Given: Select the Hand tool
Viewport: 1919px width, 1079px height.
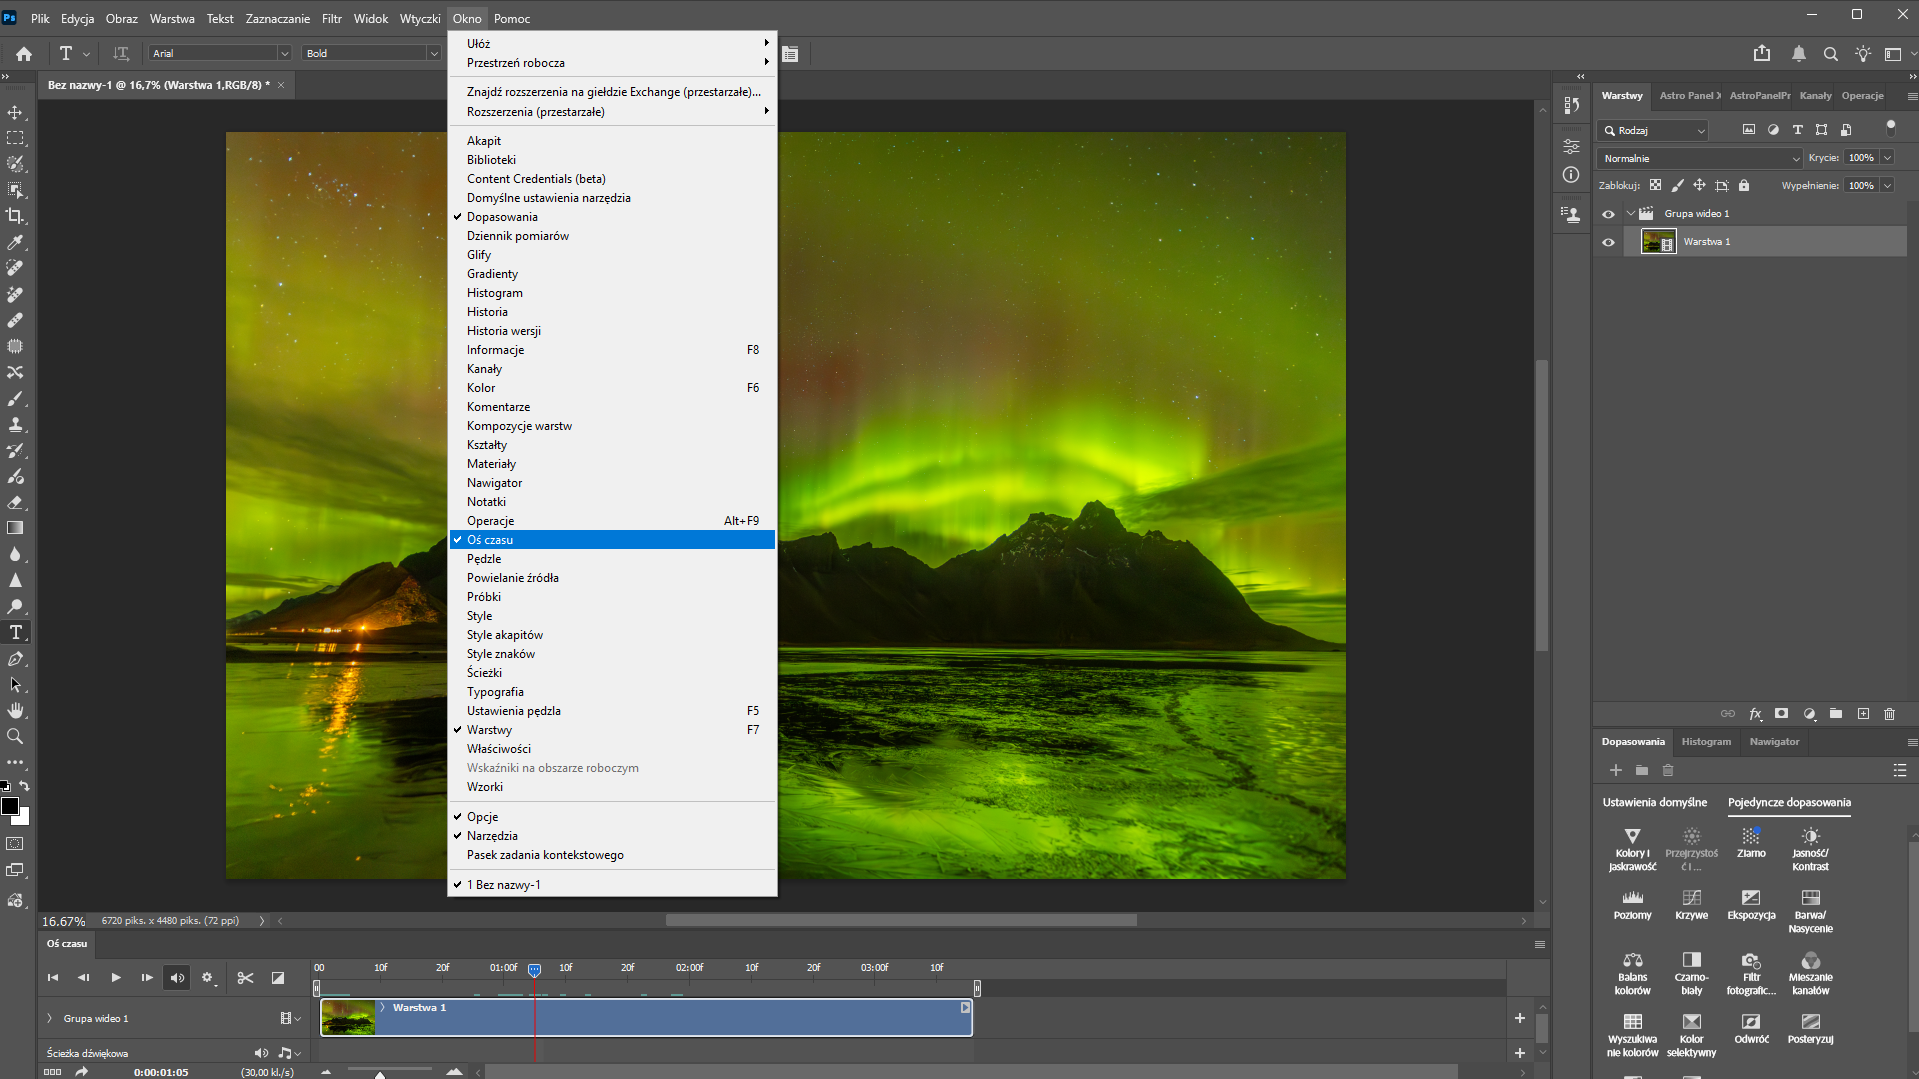Looking at the screenshot, I should (x=15, y=710).
